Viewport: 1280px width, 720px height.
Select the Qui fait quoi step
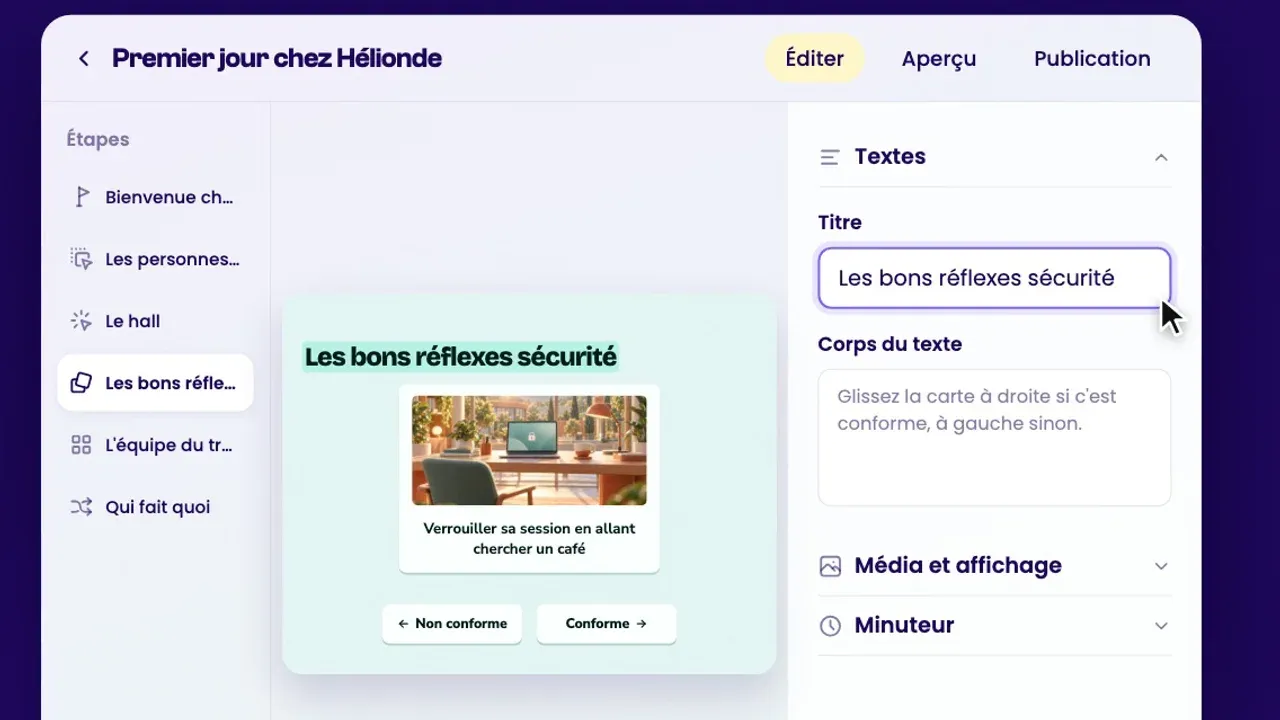click(x=155, y=507)
